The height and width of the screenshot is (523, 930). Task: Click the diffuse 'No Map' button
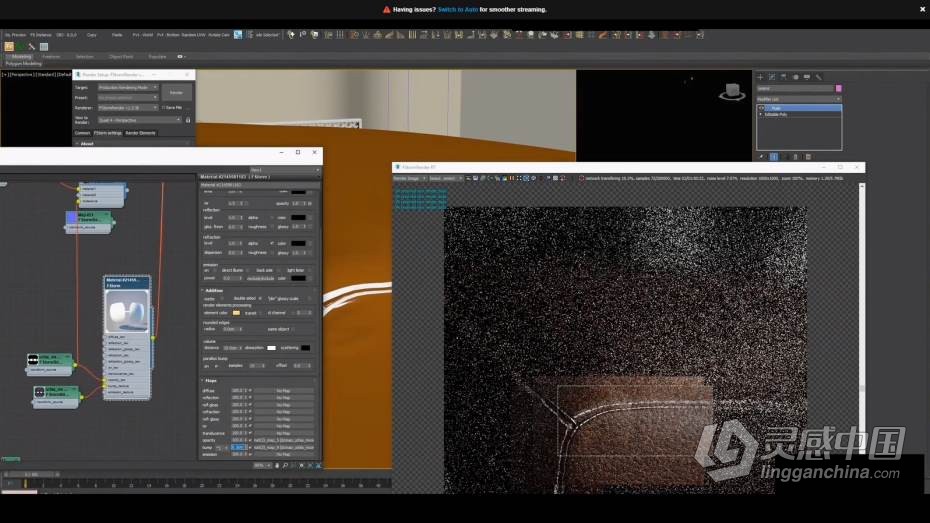[x=284, y=391]
